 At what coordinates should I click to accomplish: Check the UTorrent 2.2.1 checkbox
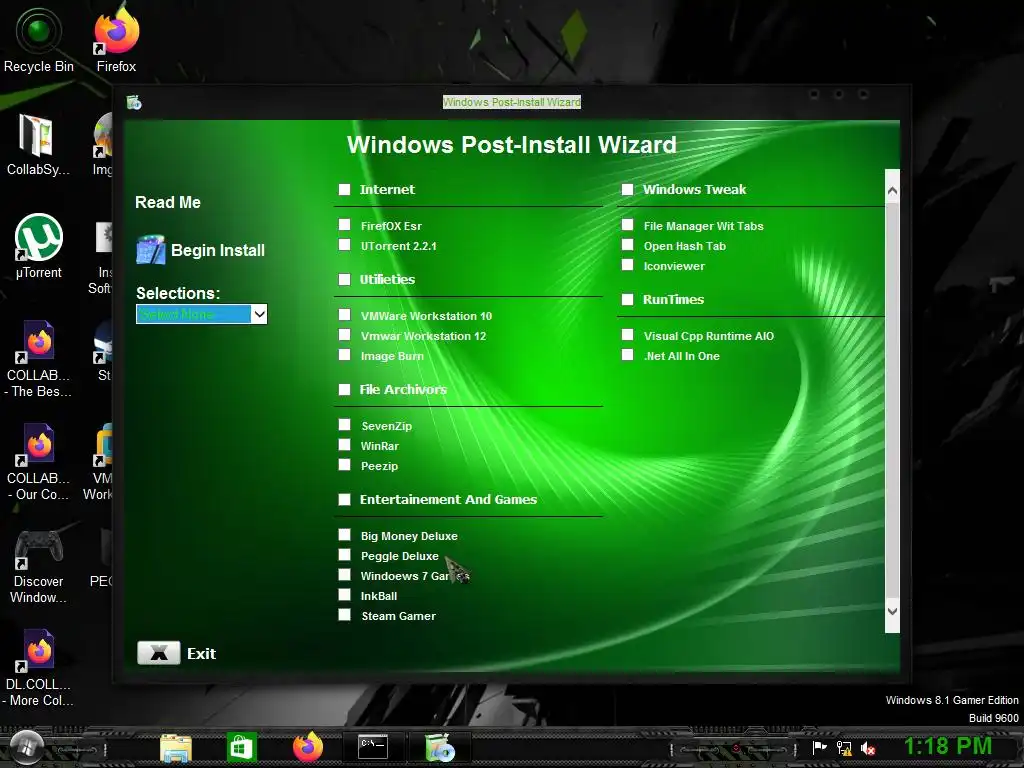[344, 245]
